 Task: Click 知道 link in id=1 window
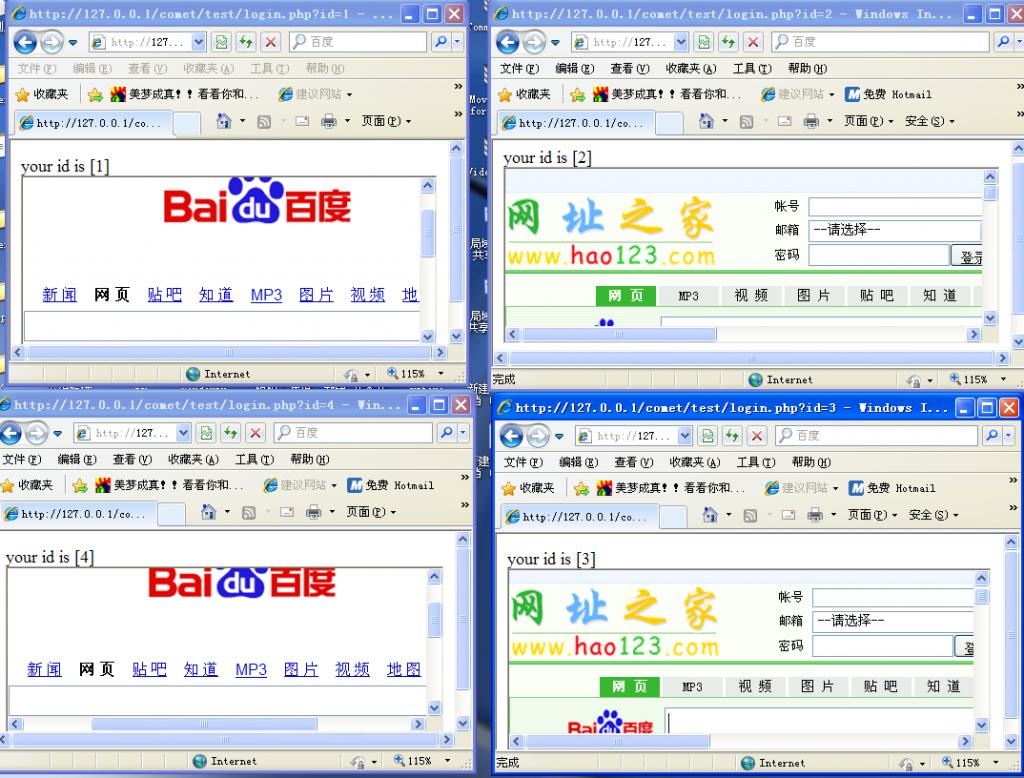[216, 295]
